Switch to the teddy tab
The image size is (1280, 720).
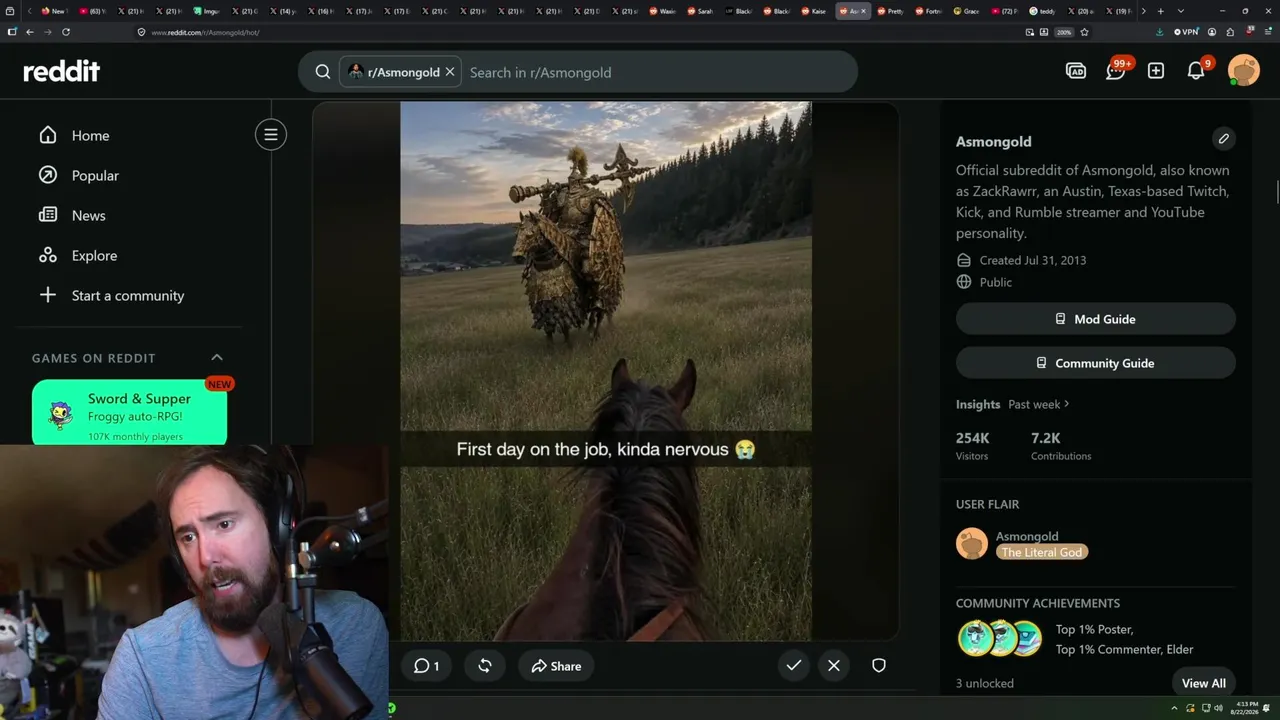coord(1043,11)
